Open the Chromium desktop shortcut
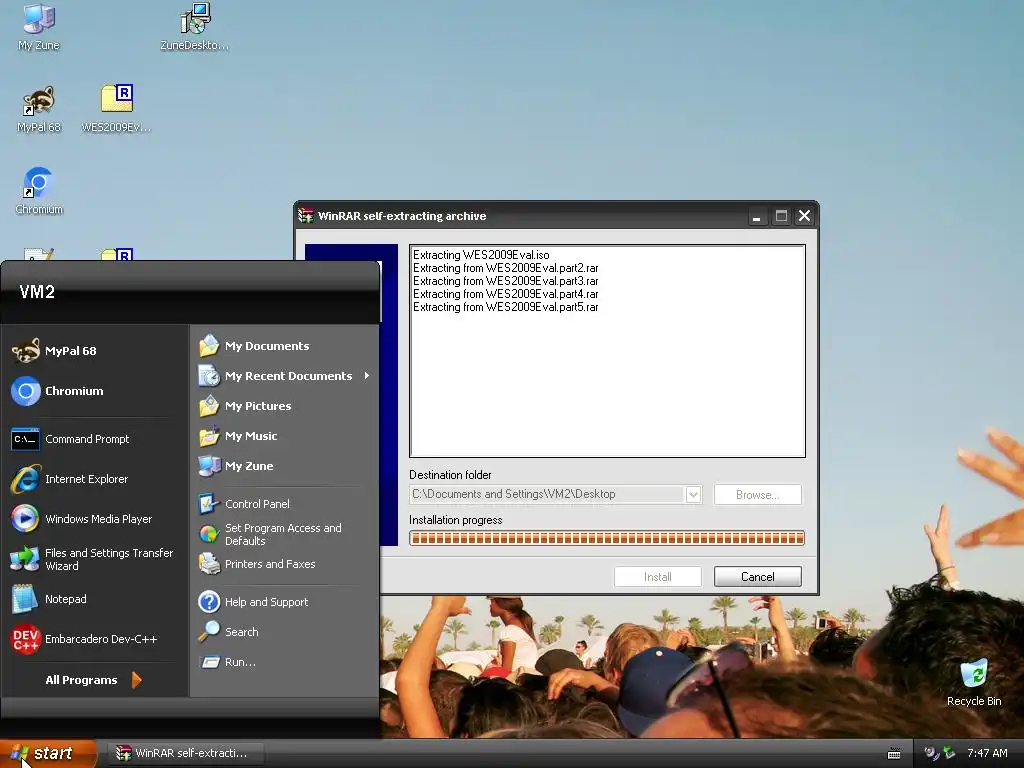This screenshot has height=768, width=1024. pos(39,191)
